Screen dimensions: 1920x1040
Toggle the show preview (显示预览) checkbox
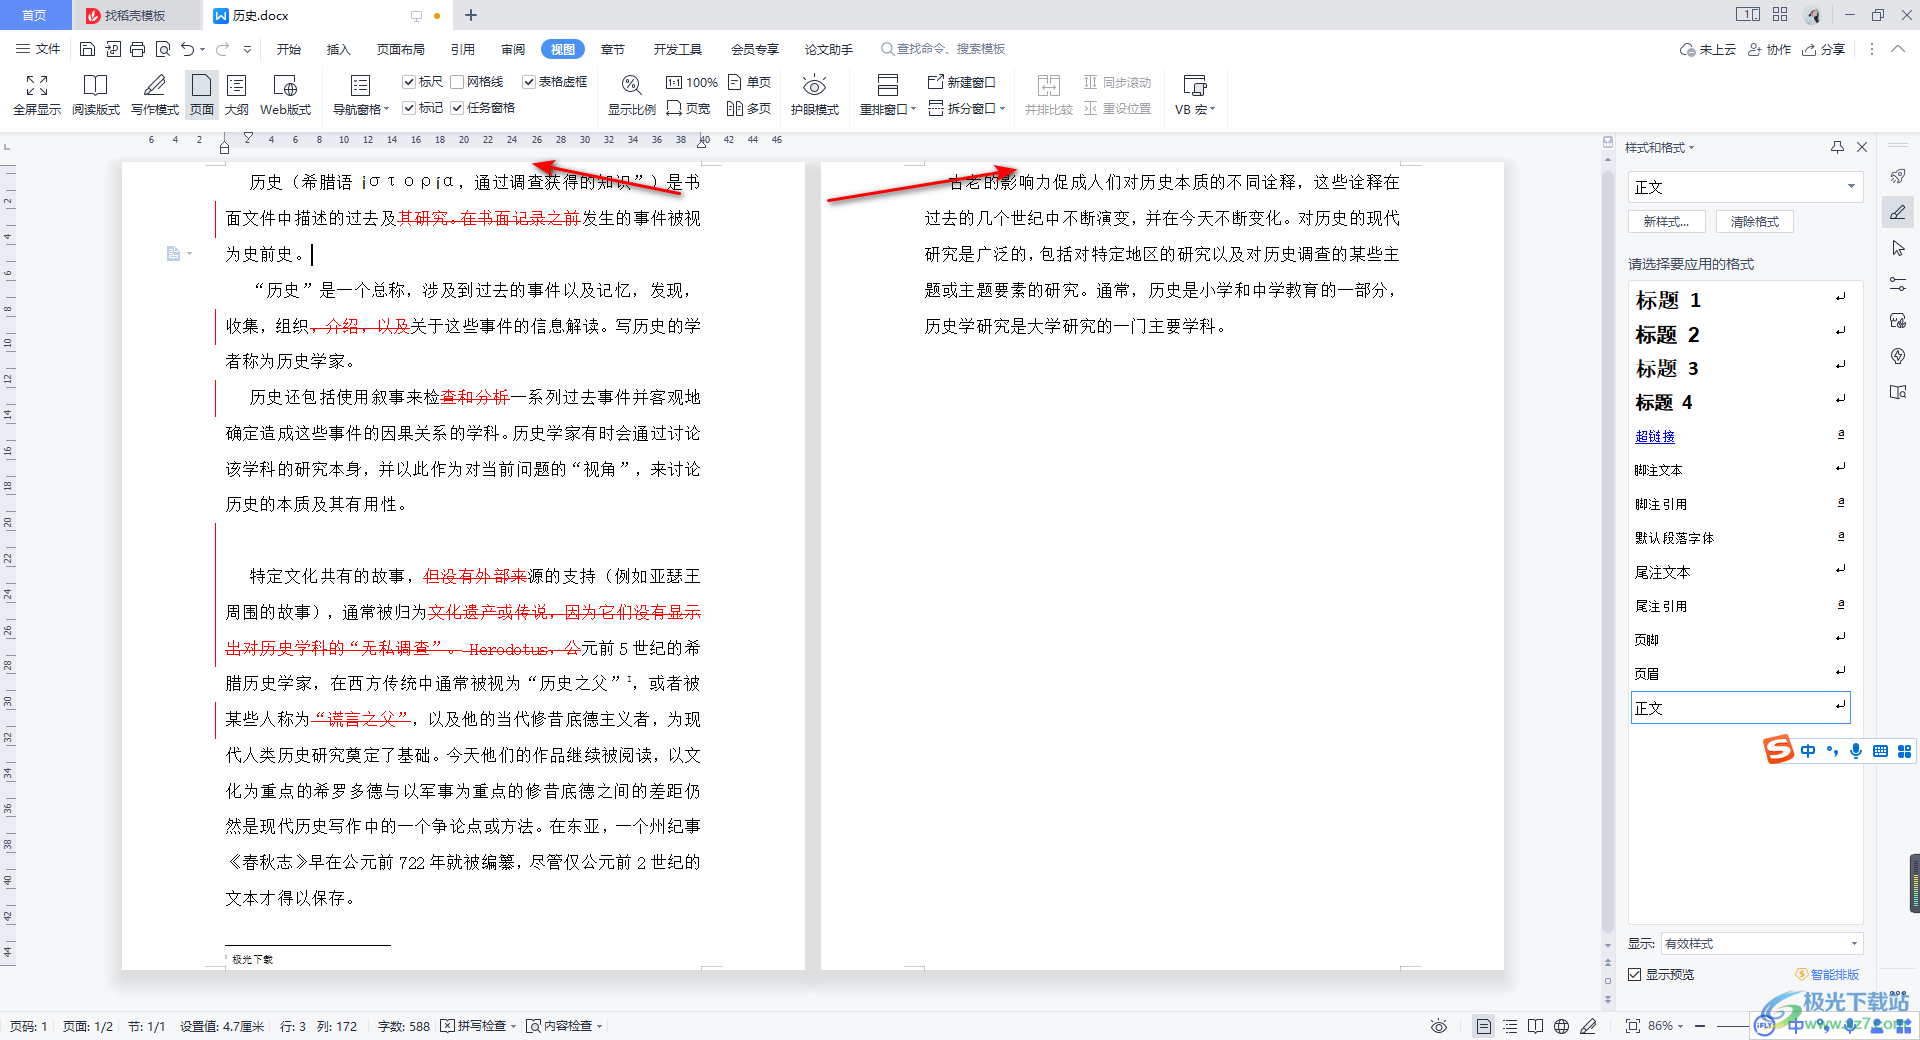tap(1635, 974)
